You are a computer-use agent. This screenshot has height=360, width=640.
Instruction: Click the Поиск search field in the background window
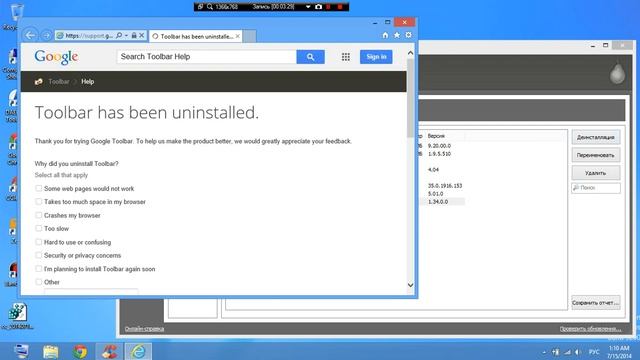click(596, 188)
